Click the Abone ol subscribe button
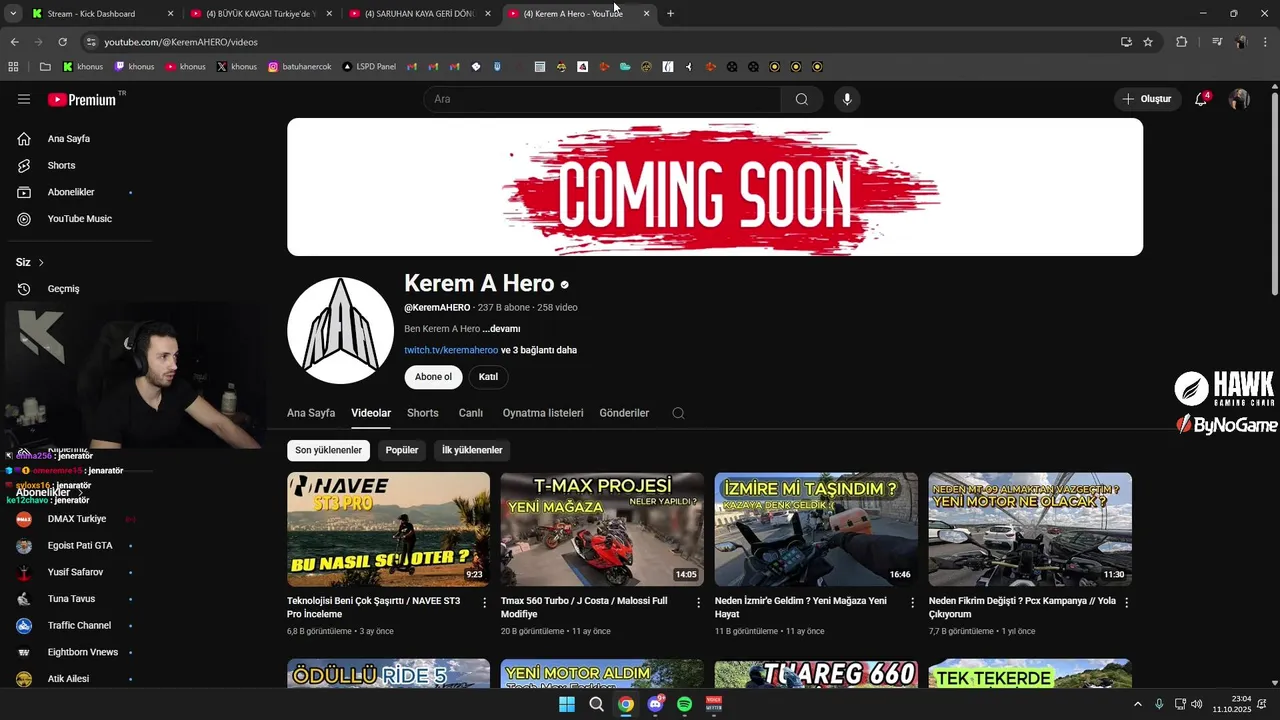Screen dimensions: 1280x720 pos(433,377)
